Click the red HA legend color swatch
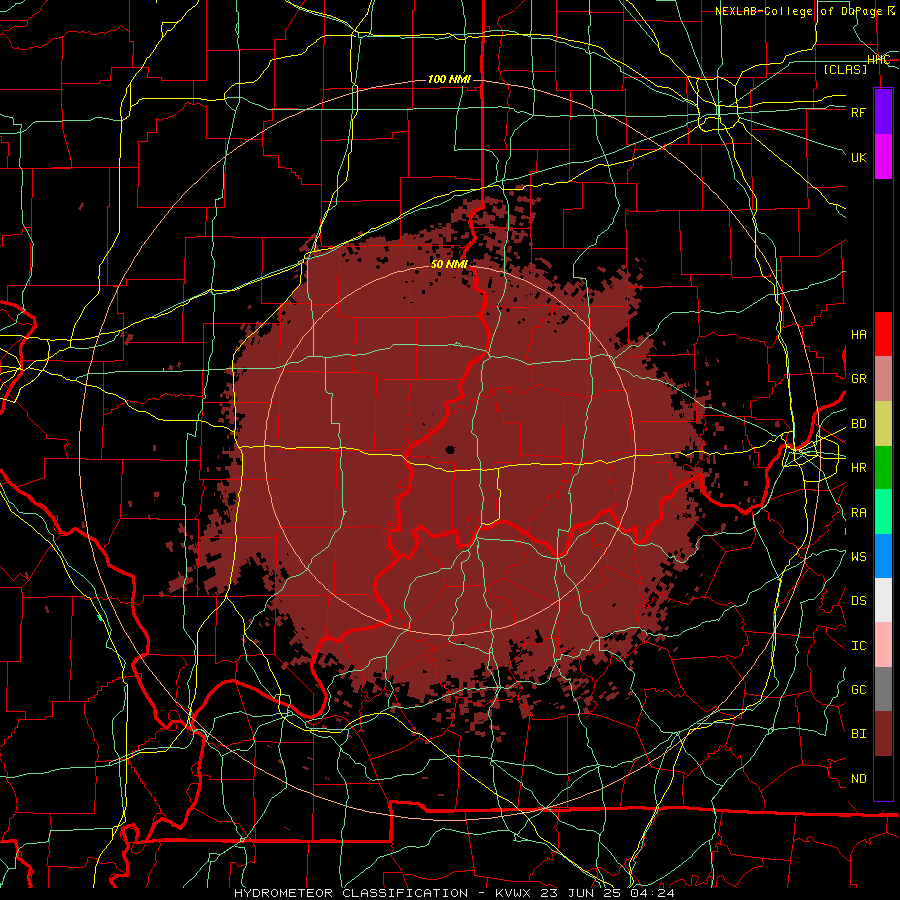Screen dimensions: 900x900 (883, 334)
